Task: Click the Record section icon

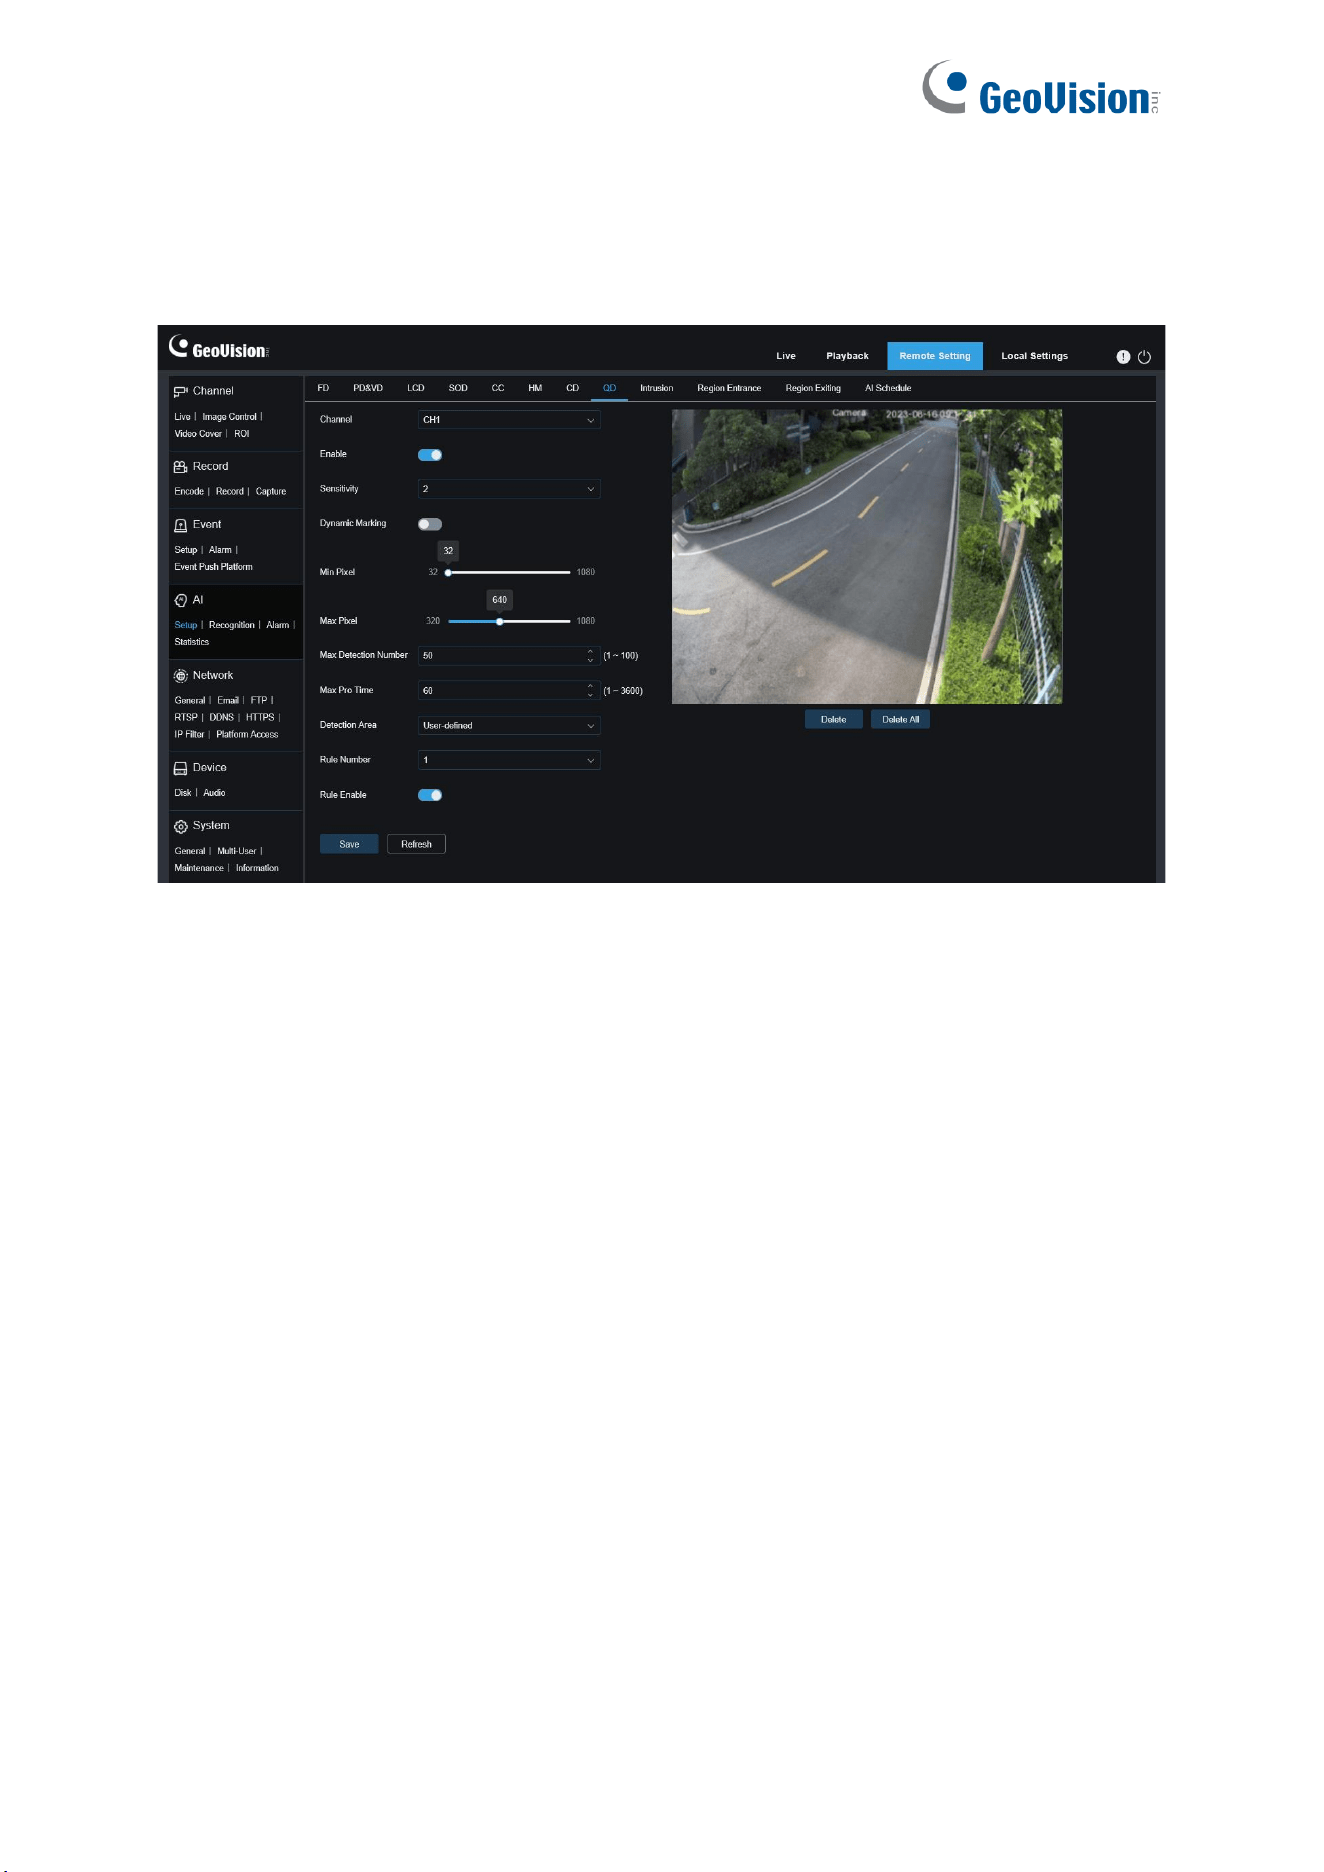Action: [180, 467]
